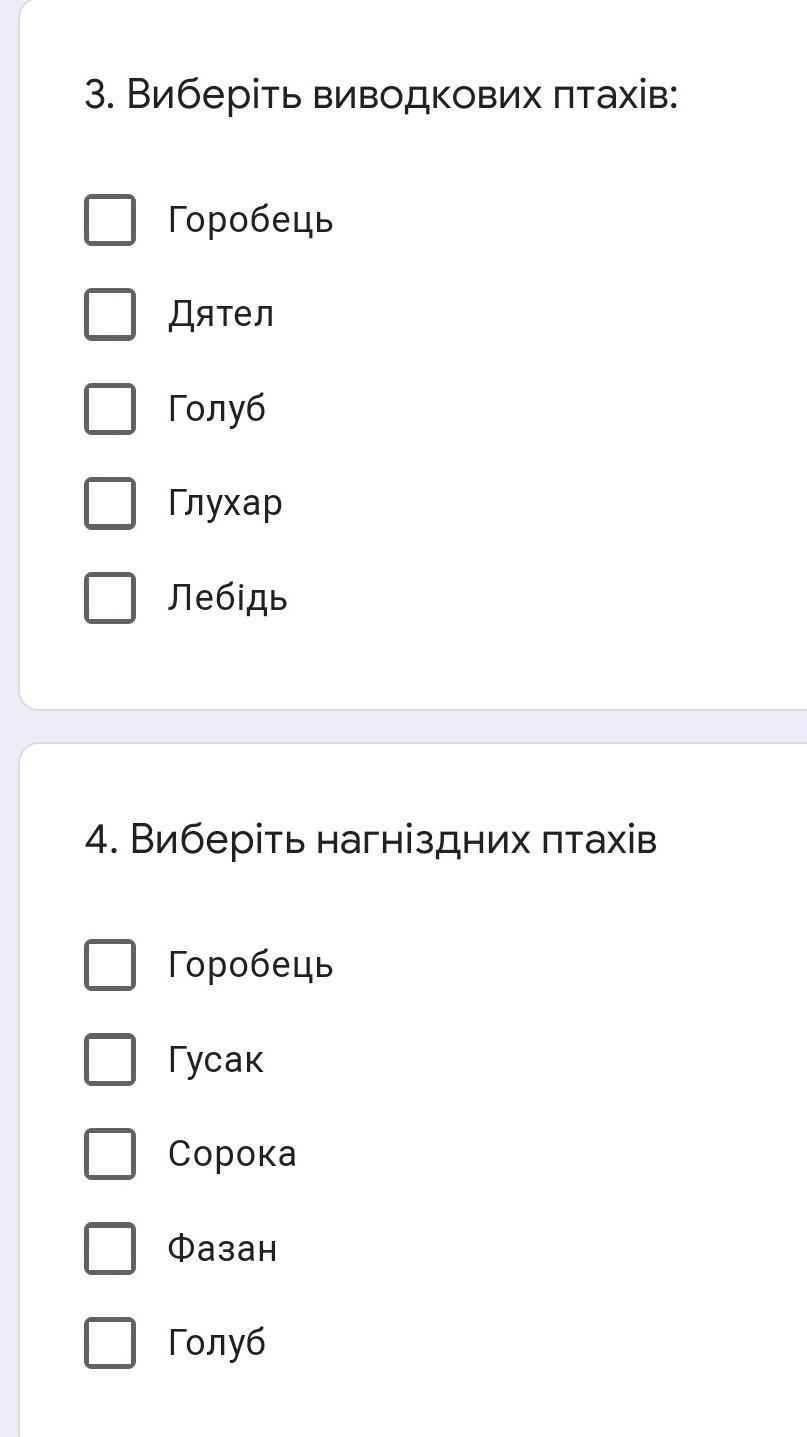The image size is (807, 1437).
Task: Click question title 'Виберіть виводкових птахів'
Action: click(x=381, y=95)
